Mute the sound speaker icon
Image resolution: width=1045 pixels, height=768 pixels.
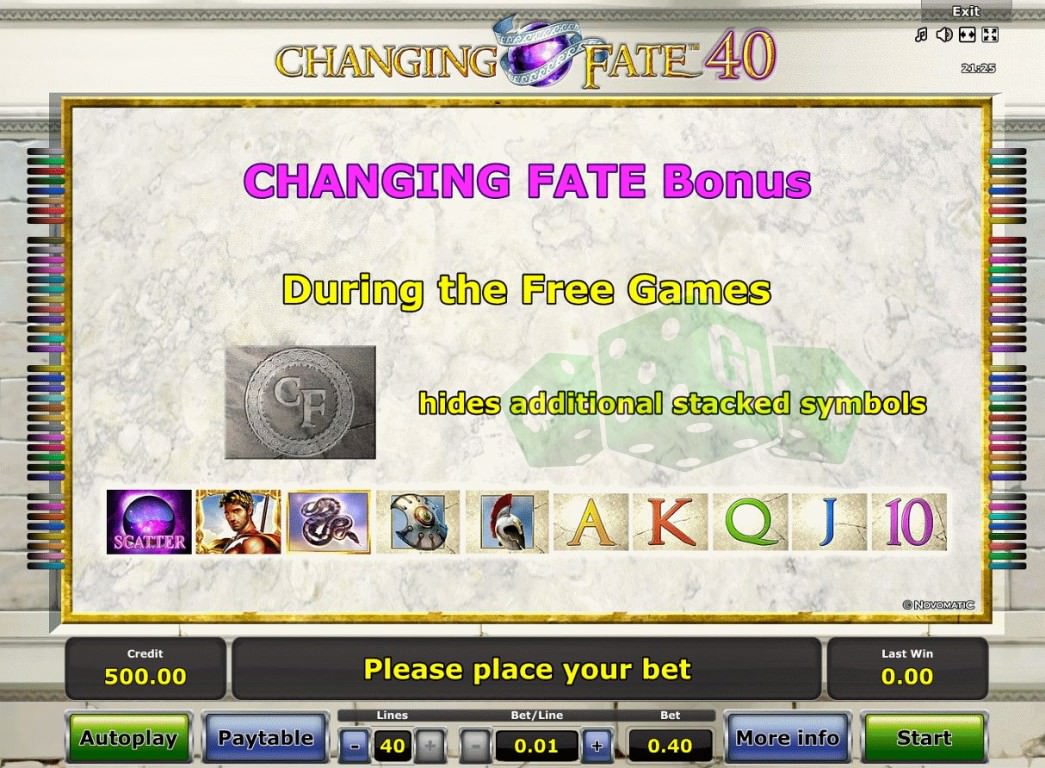[x=944, y=34]
